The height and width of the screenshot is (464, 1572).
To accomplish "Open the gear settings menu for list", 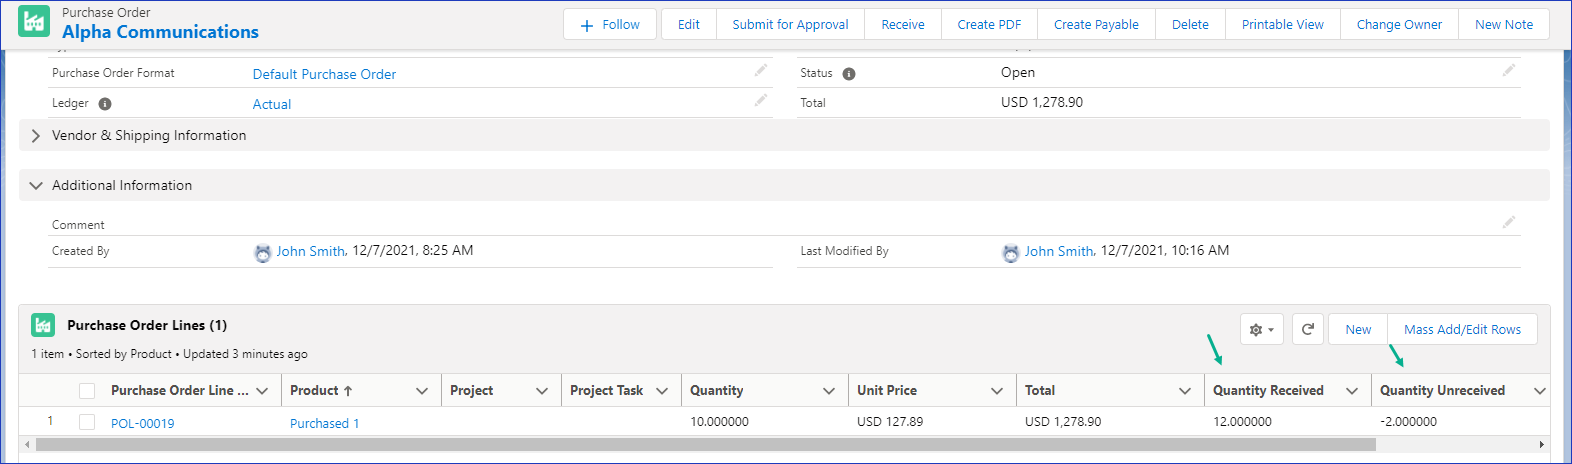I will [x=1261, y=329].
